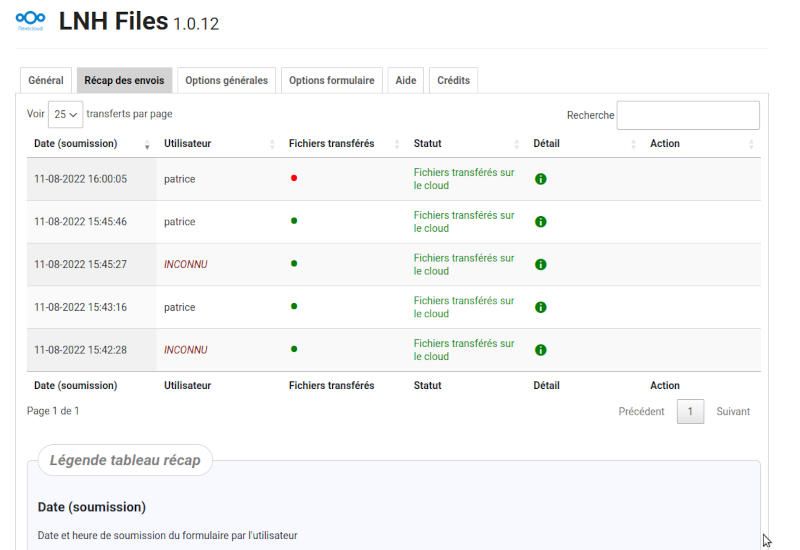Click user patrice in 15:43:16 row

(180, 307)
